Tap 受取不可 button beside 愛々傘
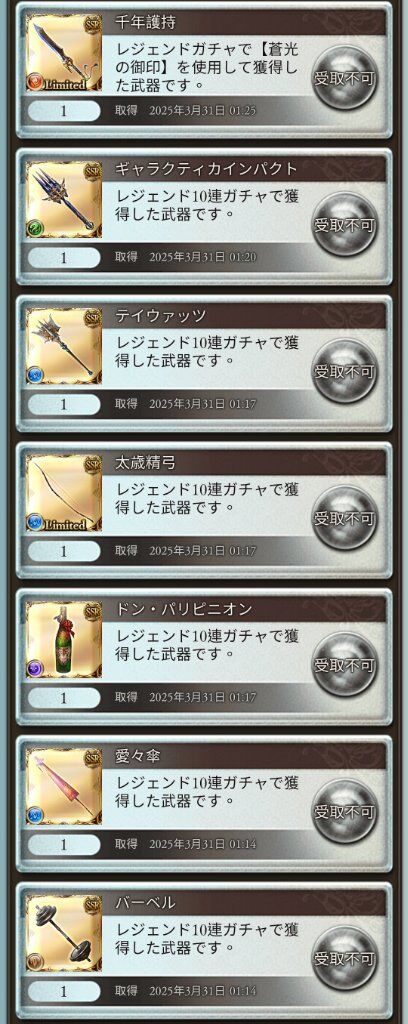 [345, 814]
